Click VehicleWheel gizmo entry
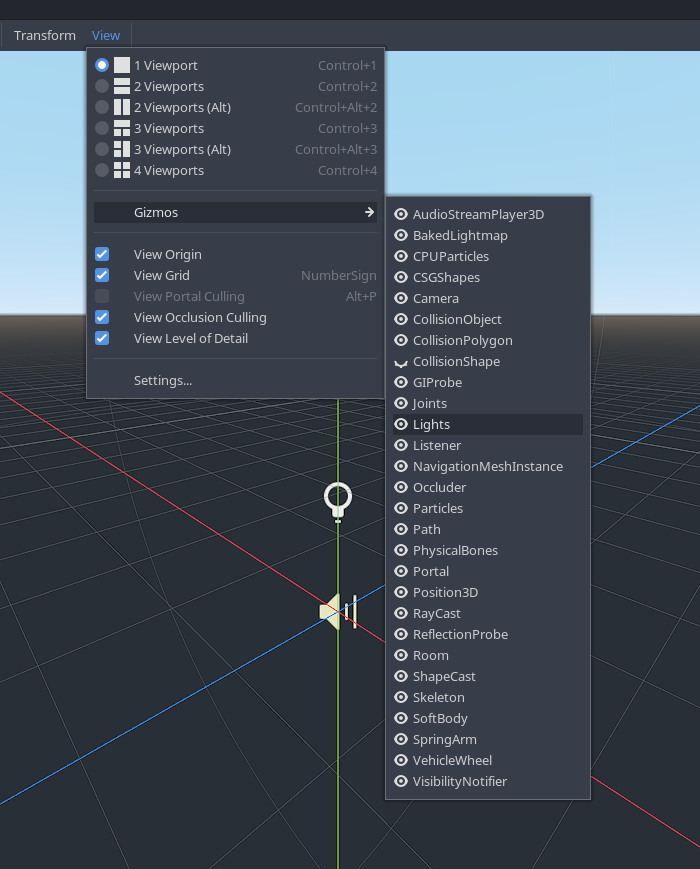700x869 pixels. 488,761
